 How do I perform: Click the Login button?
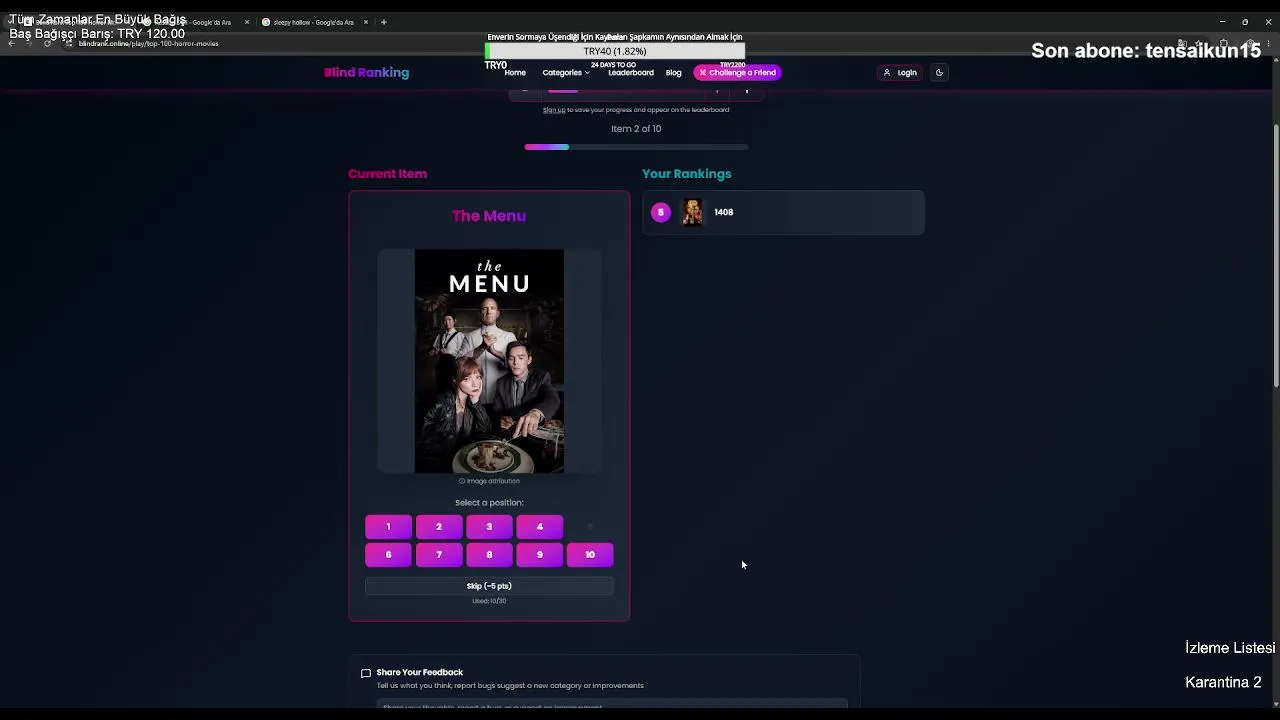[900, 72]
